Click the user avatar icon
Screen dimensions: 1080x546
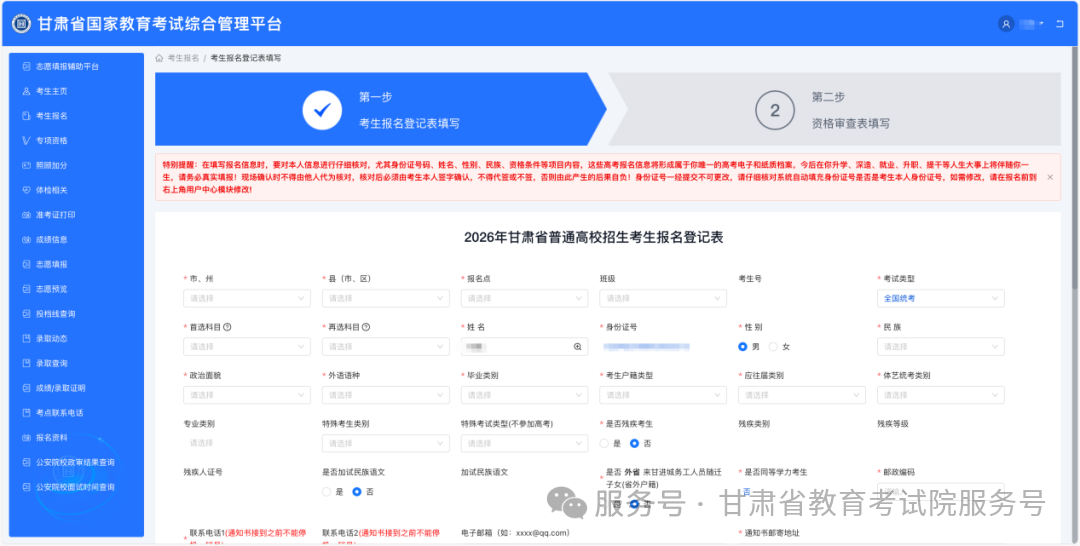pyautogui.click(x=1006, y=23)
